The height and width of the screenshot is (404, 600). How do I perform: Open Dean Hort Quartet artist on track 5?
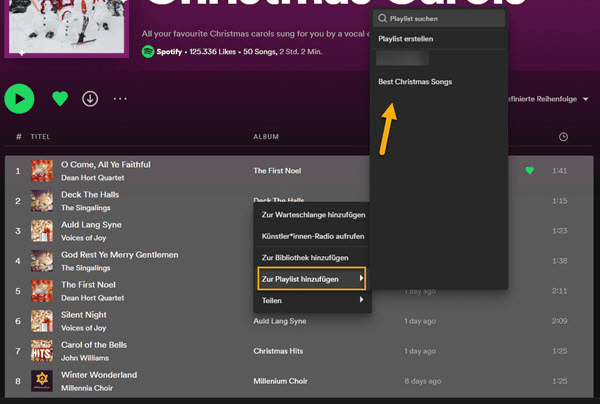(93, 298)
